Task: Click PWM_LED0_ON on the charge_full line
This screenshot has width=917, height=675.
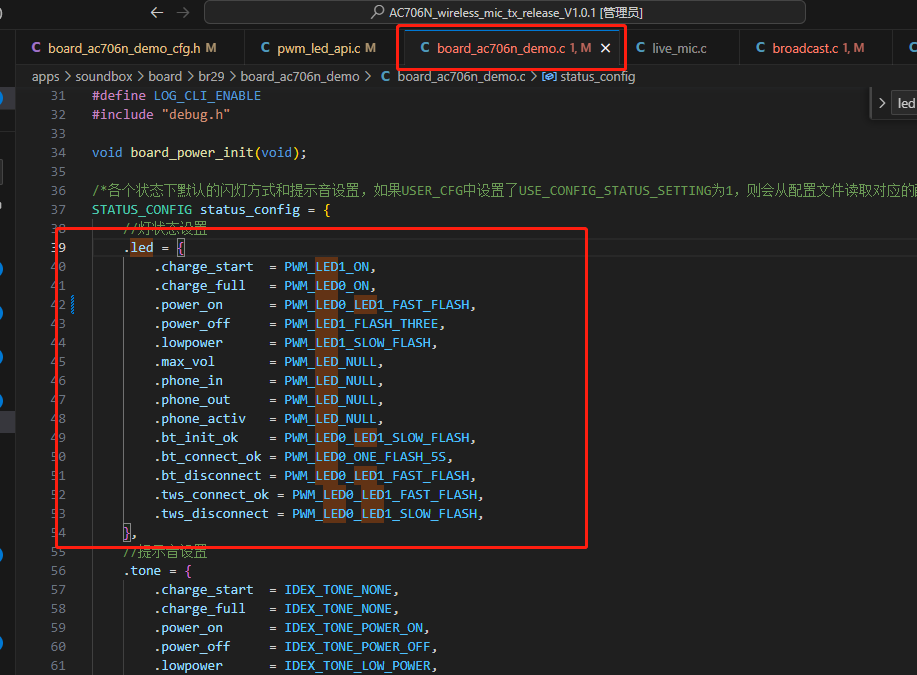Action: [x=327, y=285]
